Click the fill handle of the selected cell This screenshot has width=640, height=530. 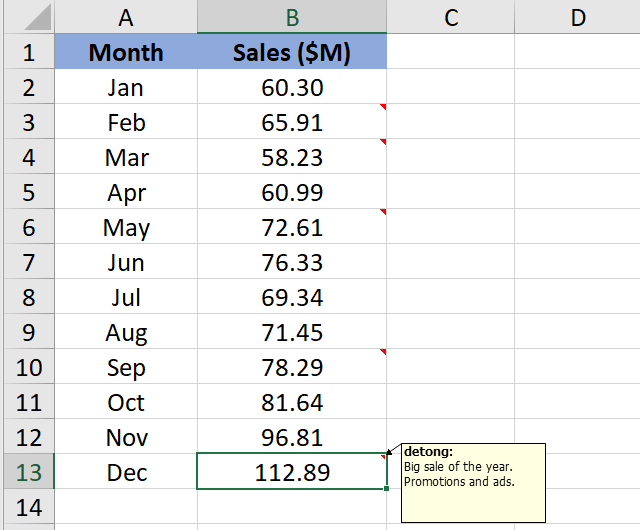(x=386, y=488)
